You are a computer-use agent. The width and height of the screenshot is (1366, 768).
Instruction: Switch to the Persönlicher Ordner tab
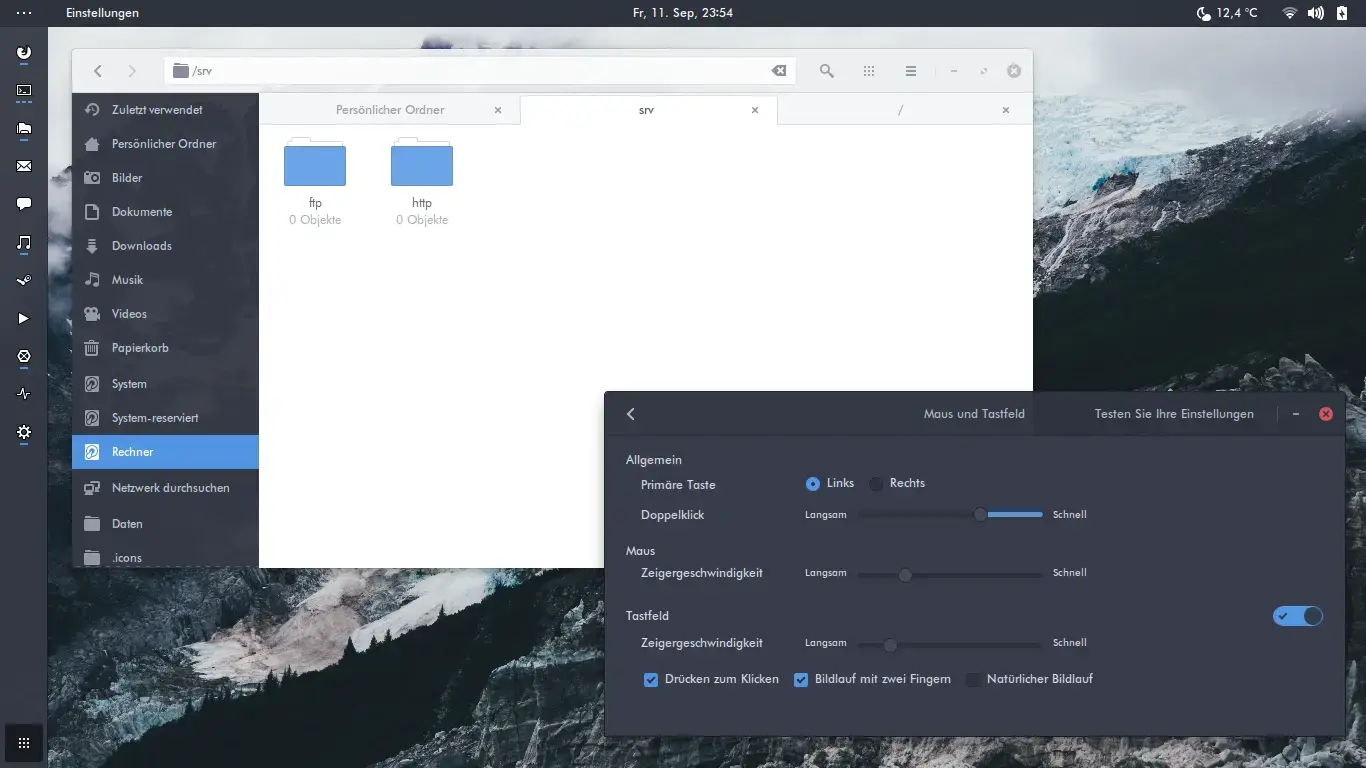click(389, 110)
